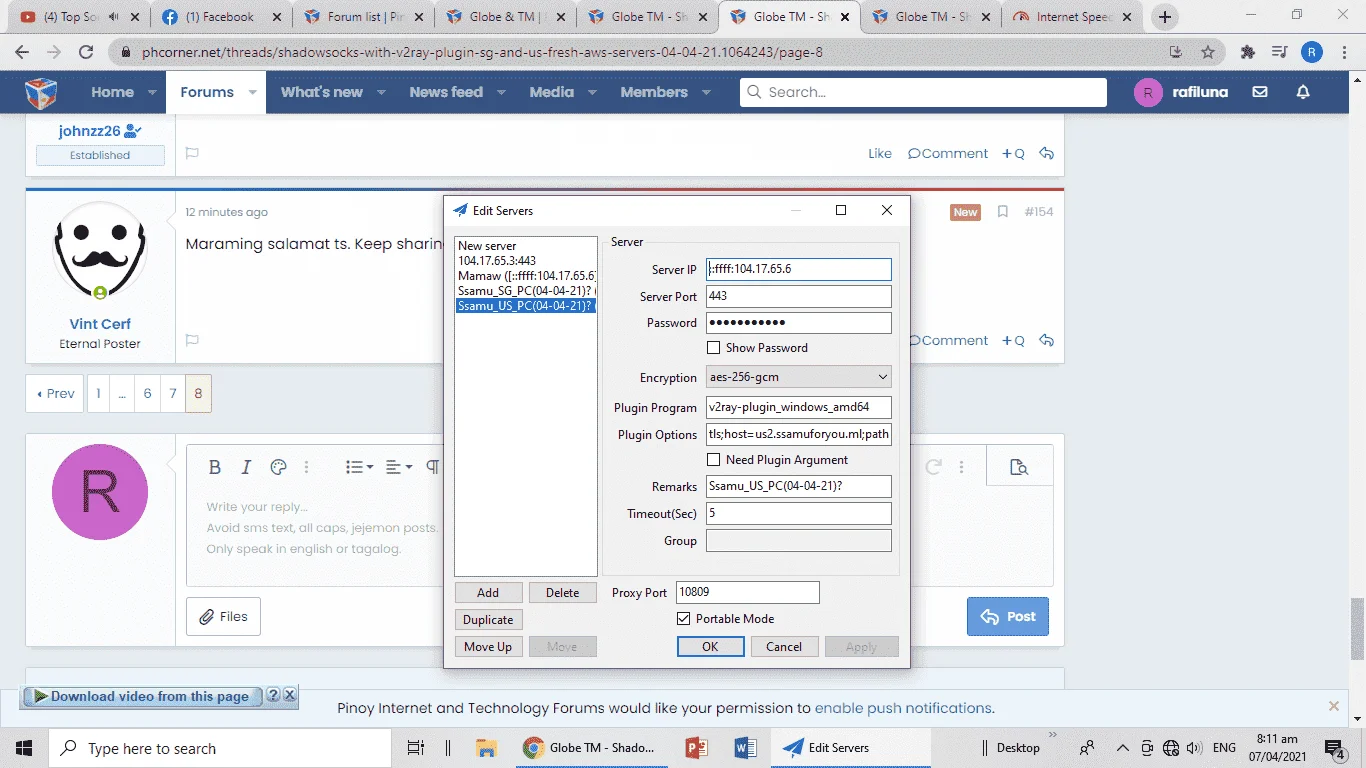Image resolution: width=1366 pixels, height=768 pixels.
Task: Open a new Chrome tab
Action: point(1165,17)
